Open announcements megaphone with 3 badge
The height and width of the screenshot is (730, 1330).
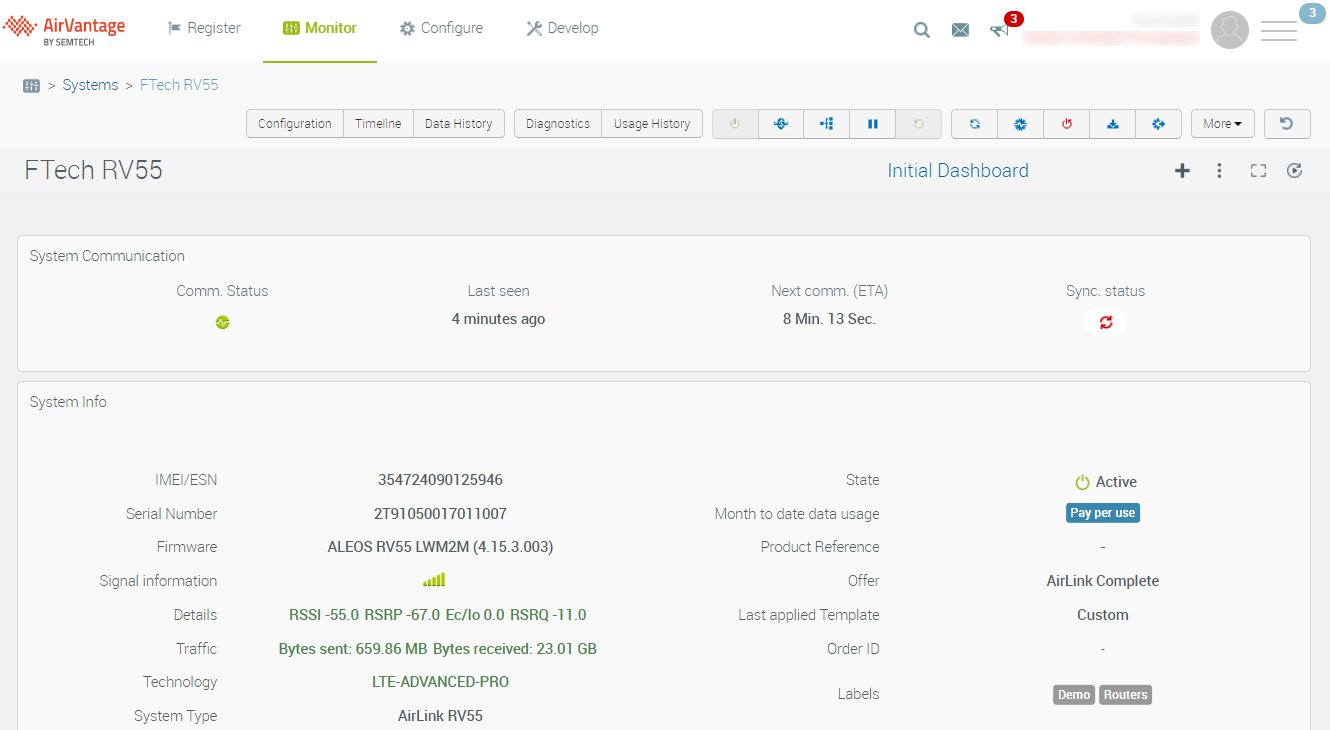999,30
